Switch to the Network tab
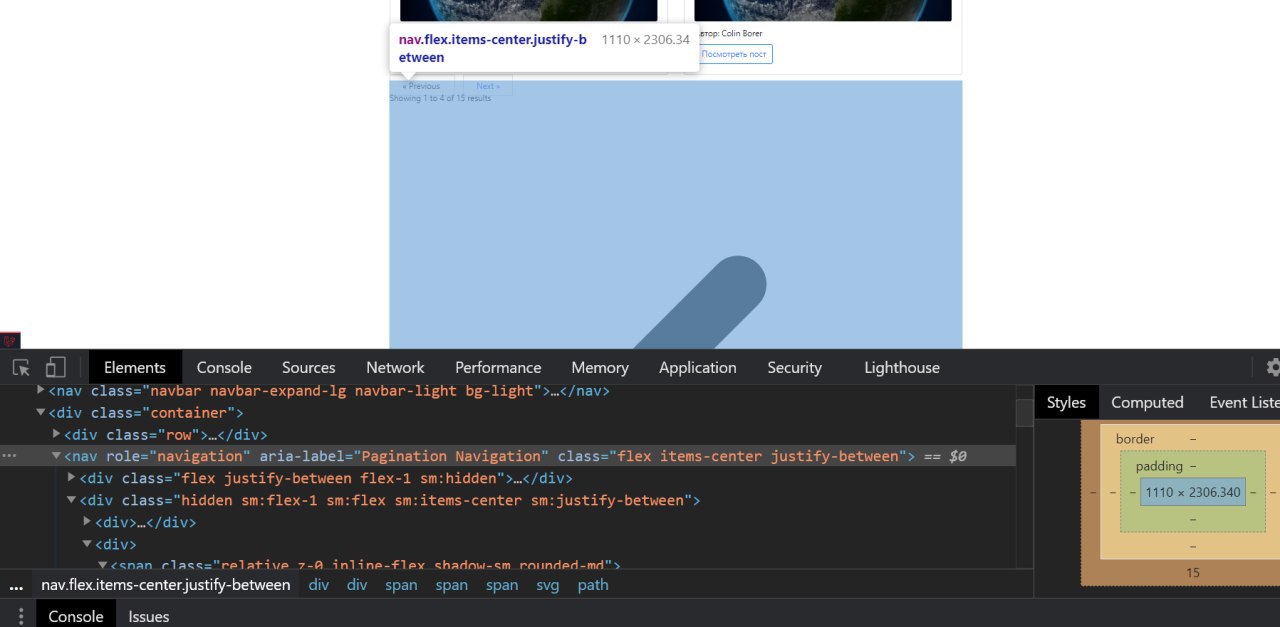This screenshot has height=627, width=1280. (x=395, y=367)
